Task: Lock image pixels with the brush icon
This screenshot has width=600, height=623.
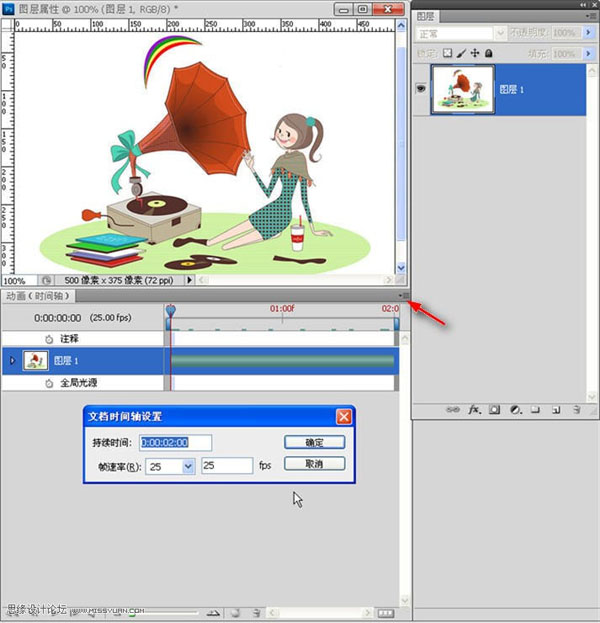Action: pyautogui.click(x=461, y=53)
